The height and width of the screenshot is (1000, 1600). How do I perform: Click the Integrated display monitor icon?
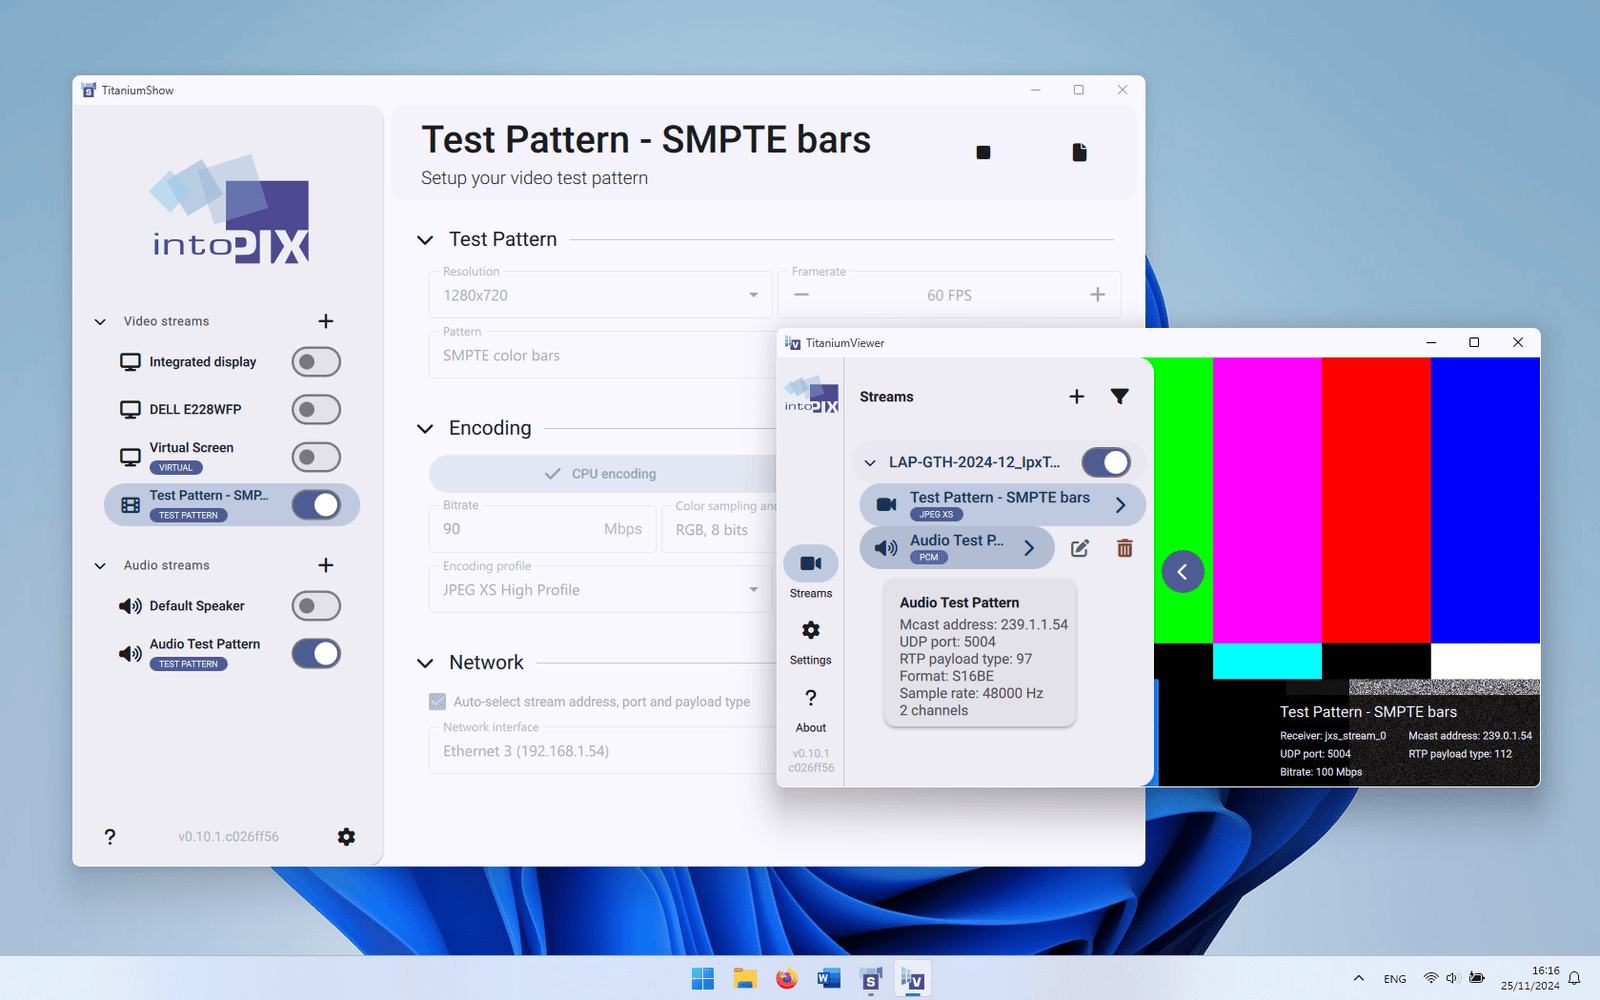[130, 362]
